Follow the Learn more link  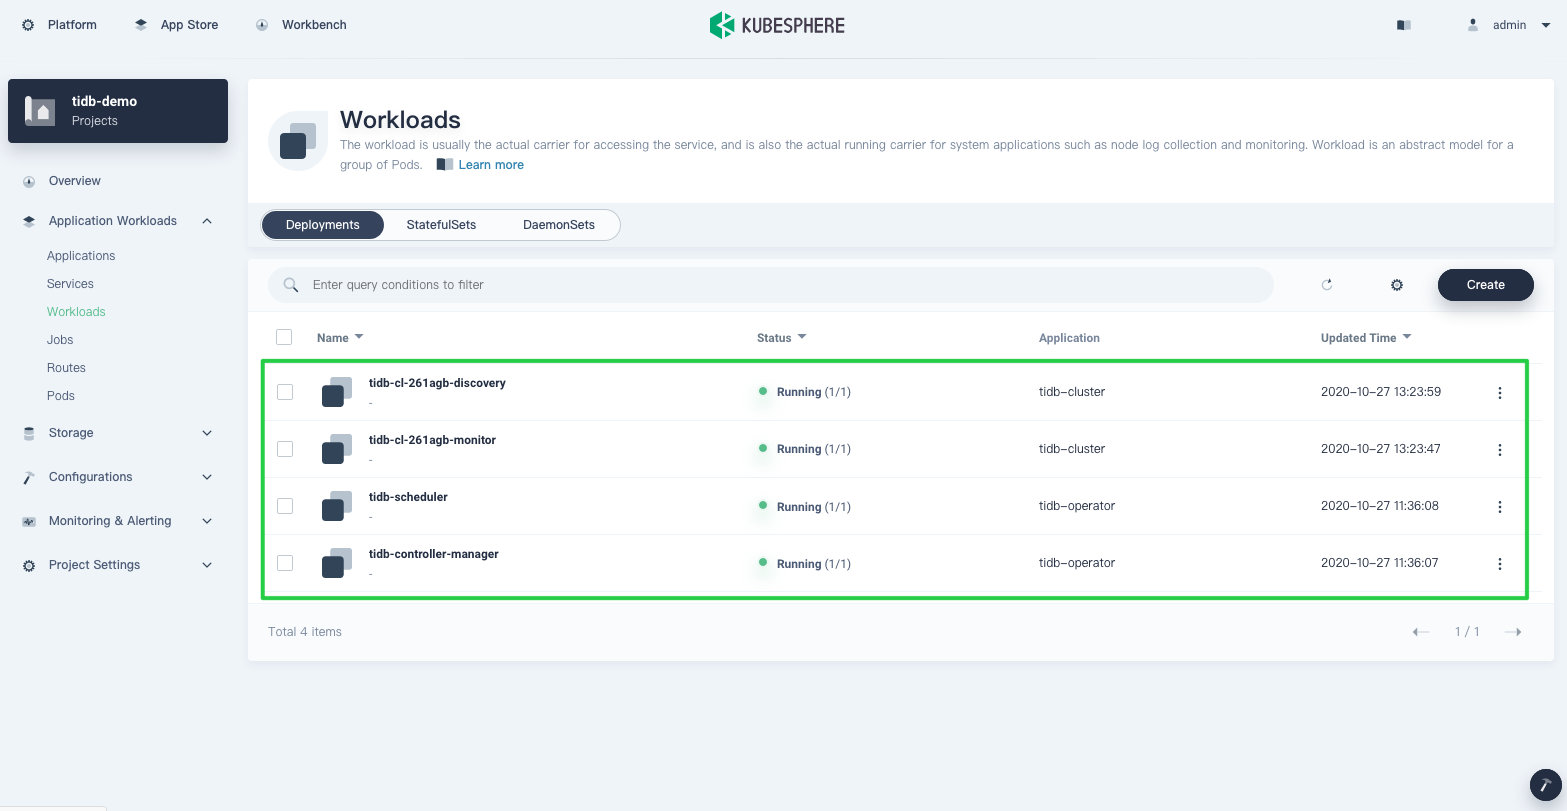tap(490, 165)
